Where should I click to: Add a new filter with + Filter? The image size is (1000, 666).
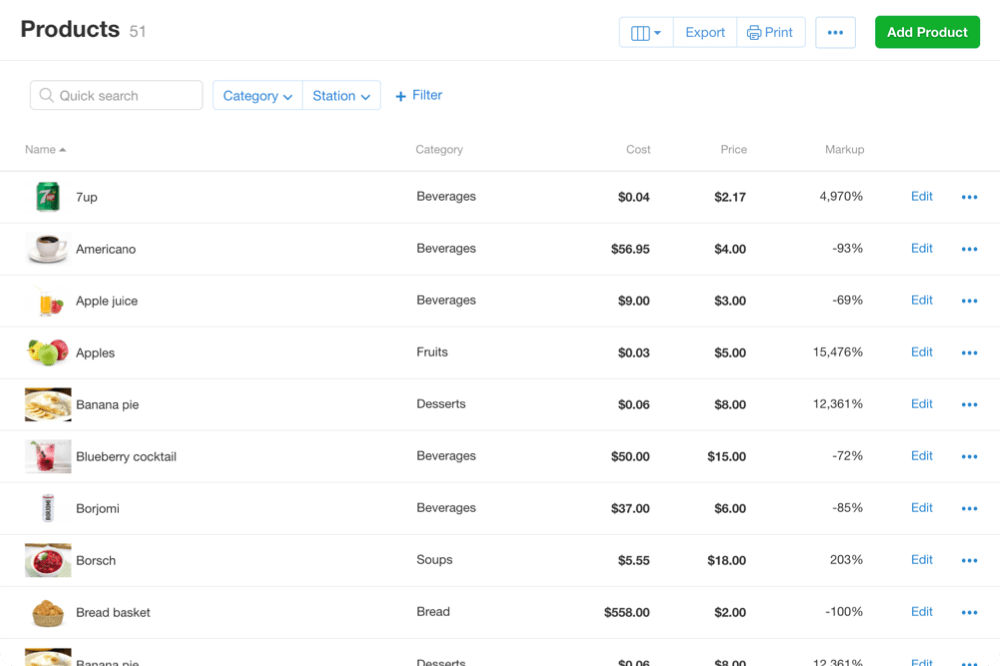pyautogui.click(x=418, y=95)
